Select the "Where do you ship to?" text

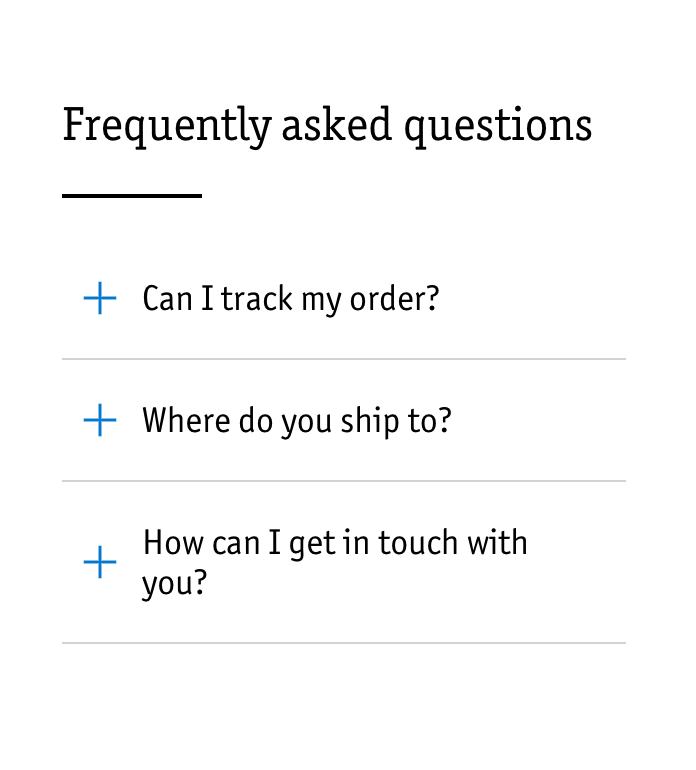coord(296,420)
